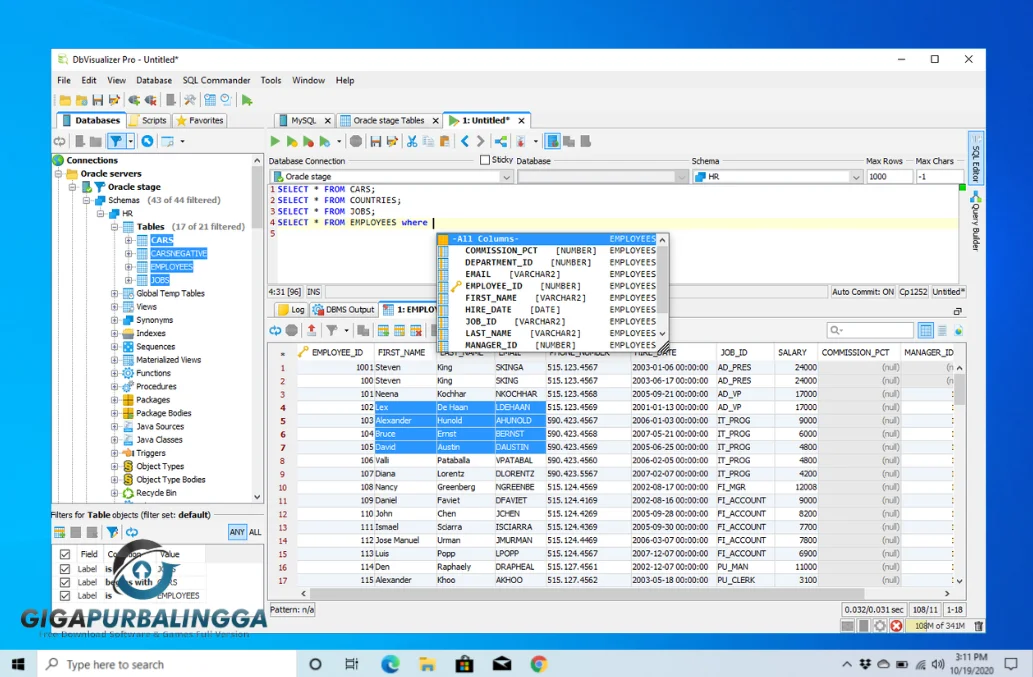Viewport: 1033px width, 677px height.
Task: Go to next statement with grey right arrow
Action: pos(480,141)
